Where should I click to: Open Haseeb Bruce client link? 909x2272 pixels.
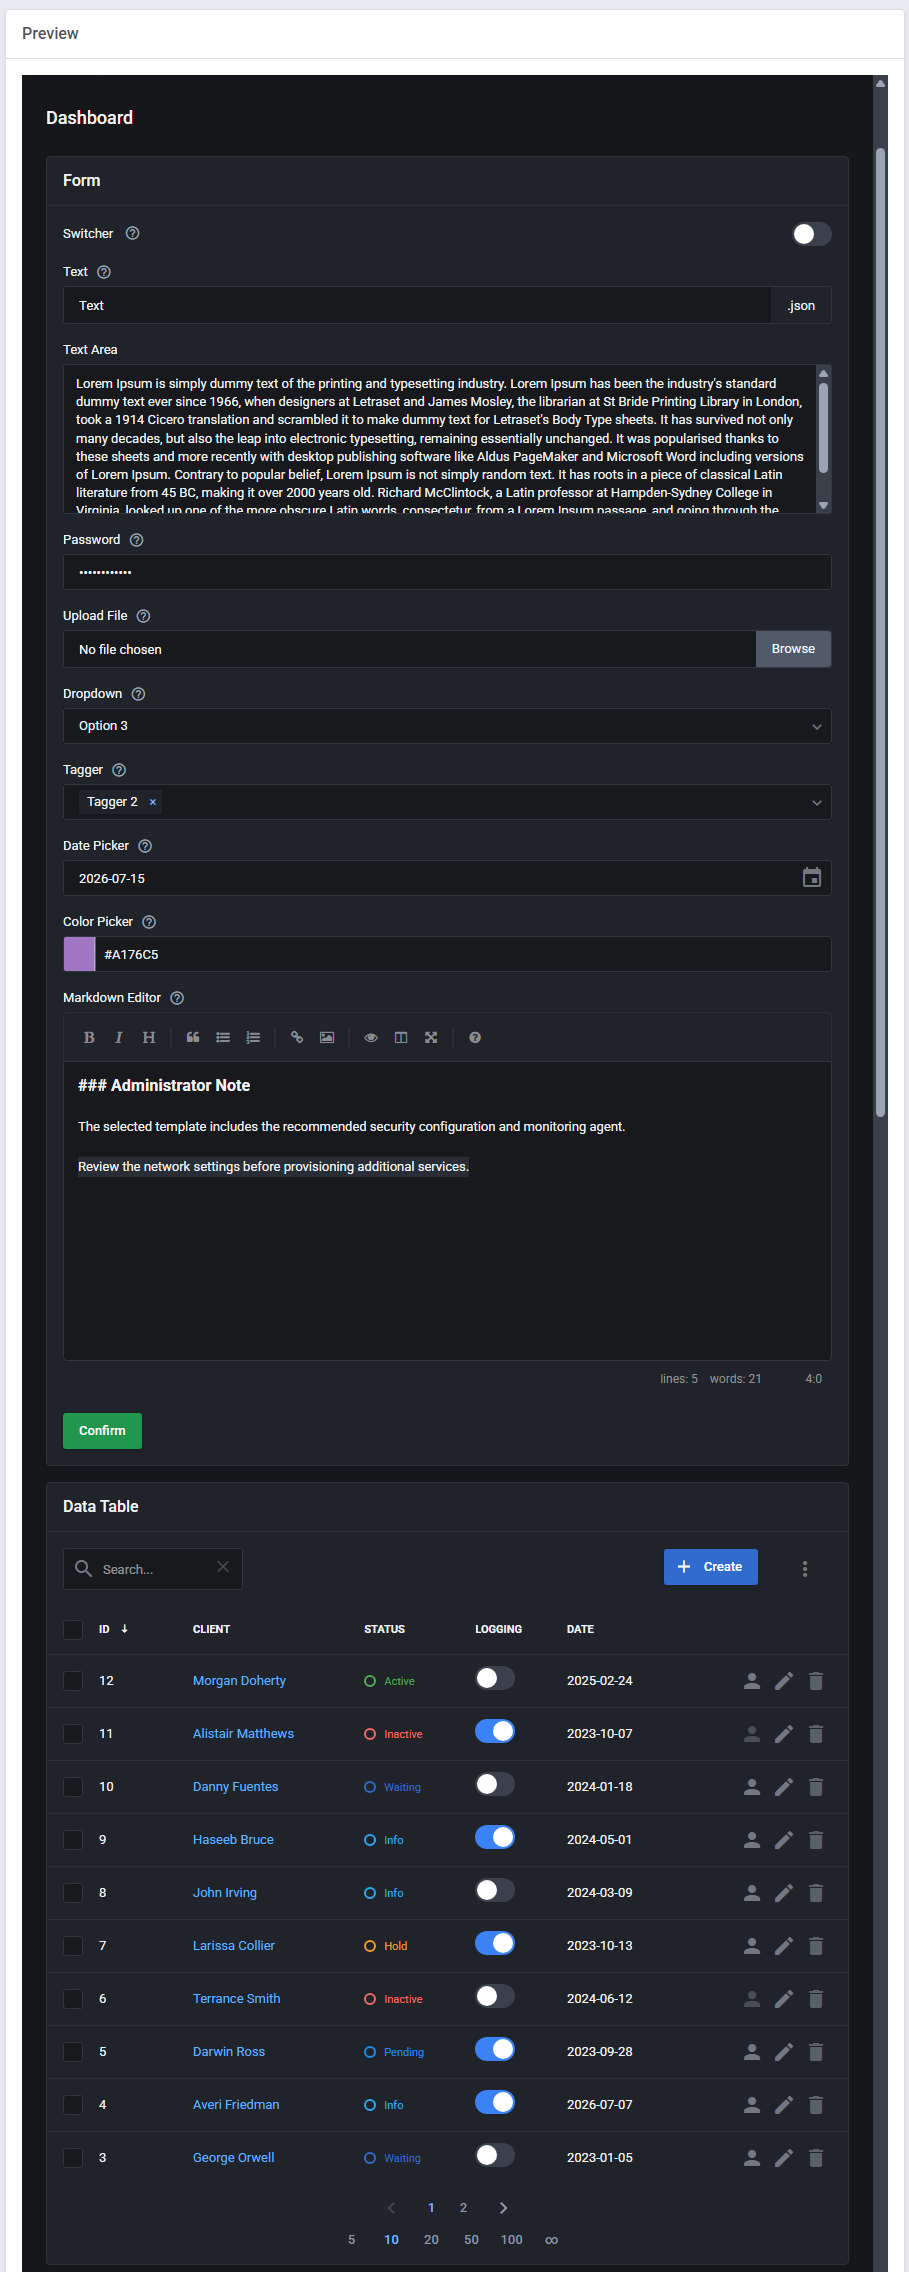click(233, 1840)
